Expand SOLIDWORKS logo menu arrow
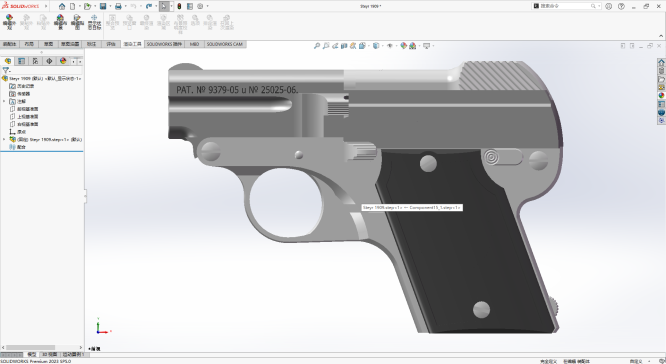Image resolution: width=666 pixels, height=364 pixels. pyautogui.click(x=45, y=6)
